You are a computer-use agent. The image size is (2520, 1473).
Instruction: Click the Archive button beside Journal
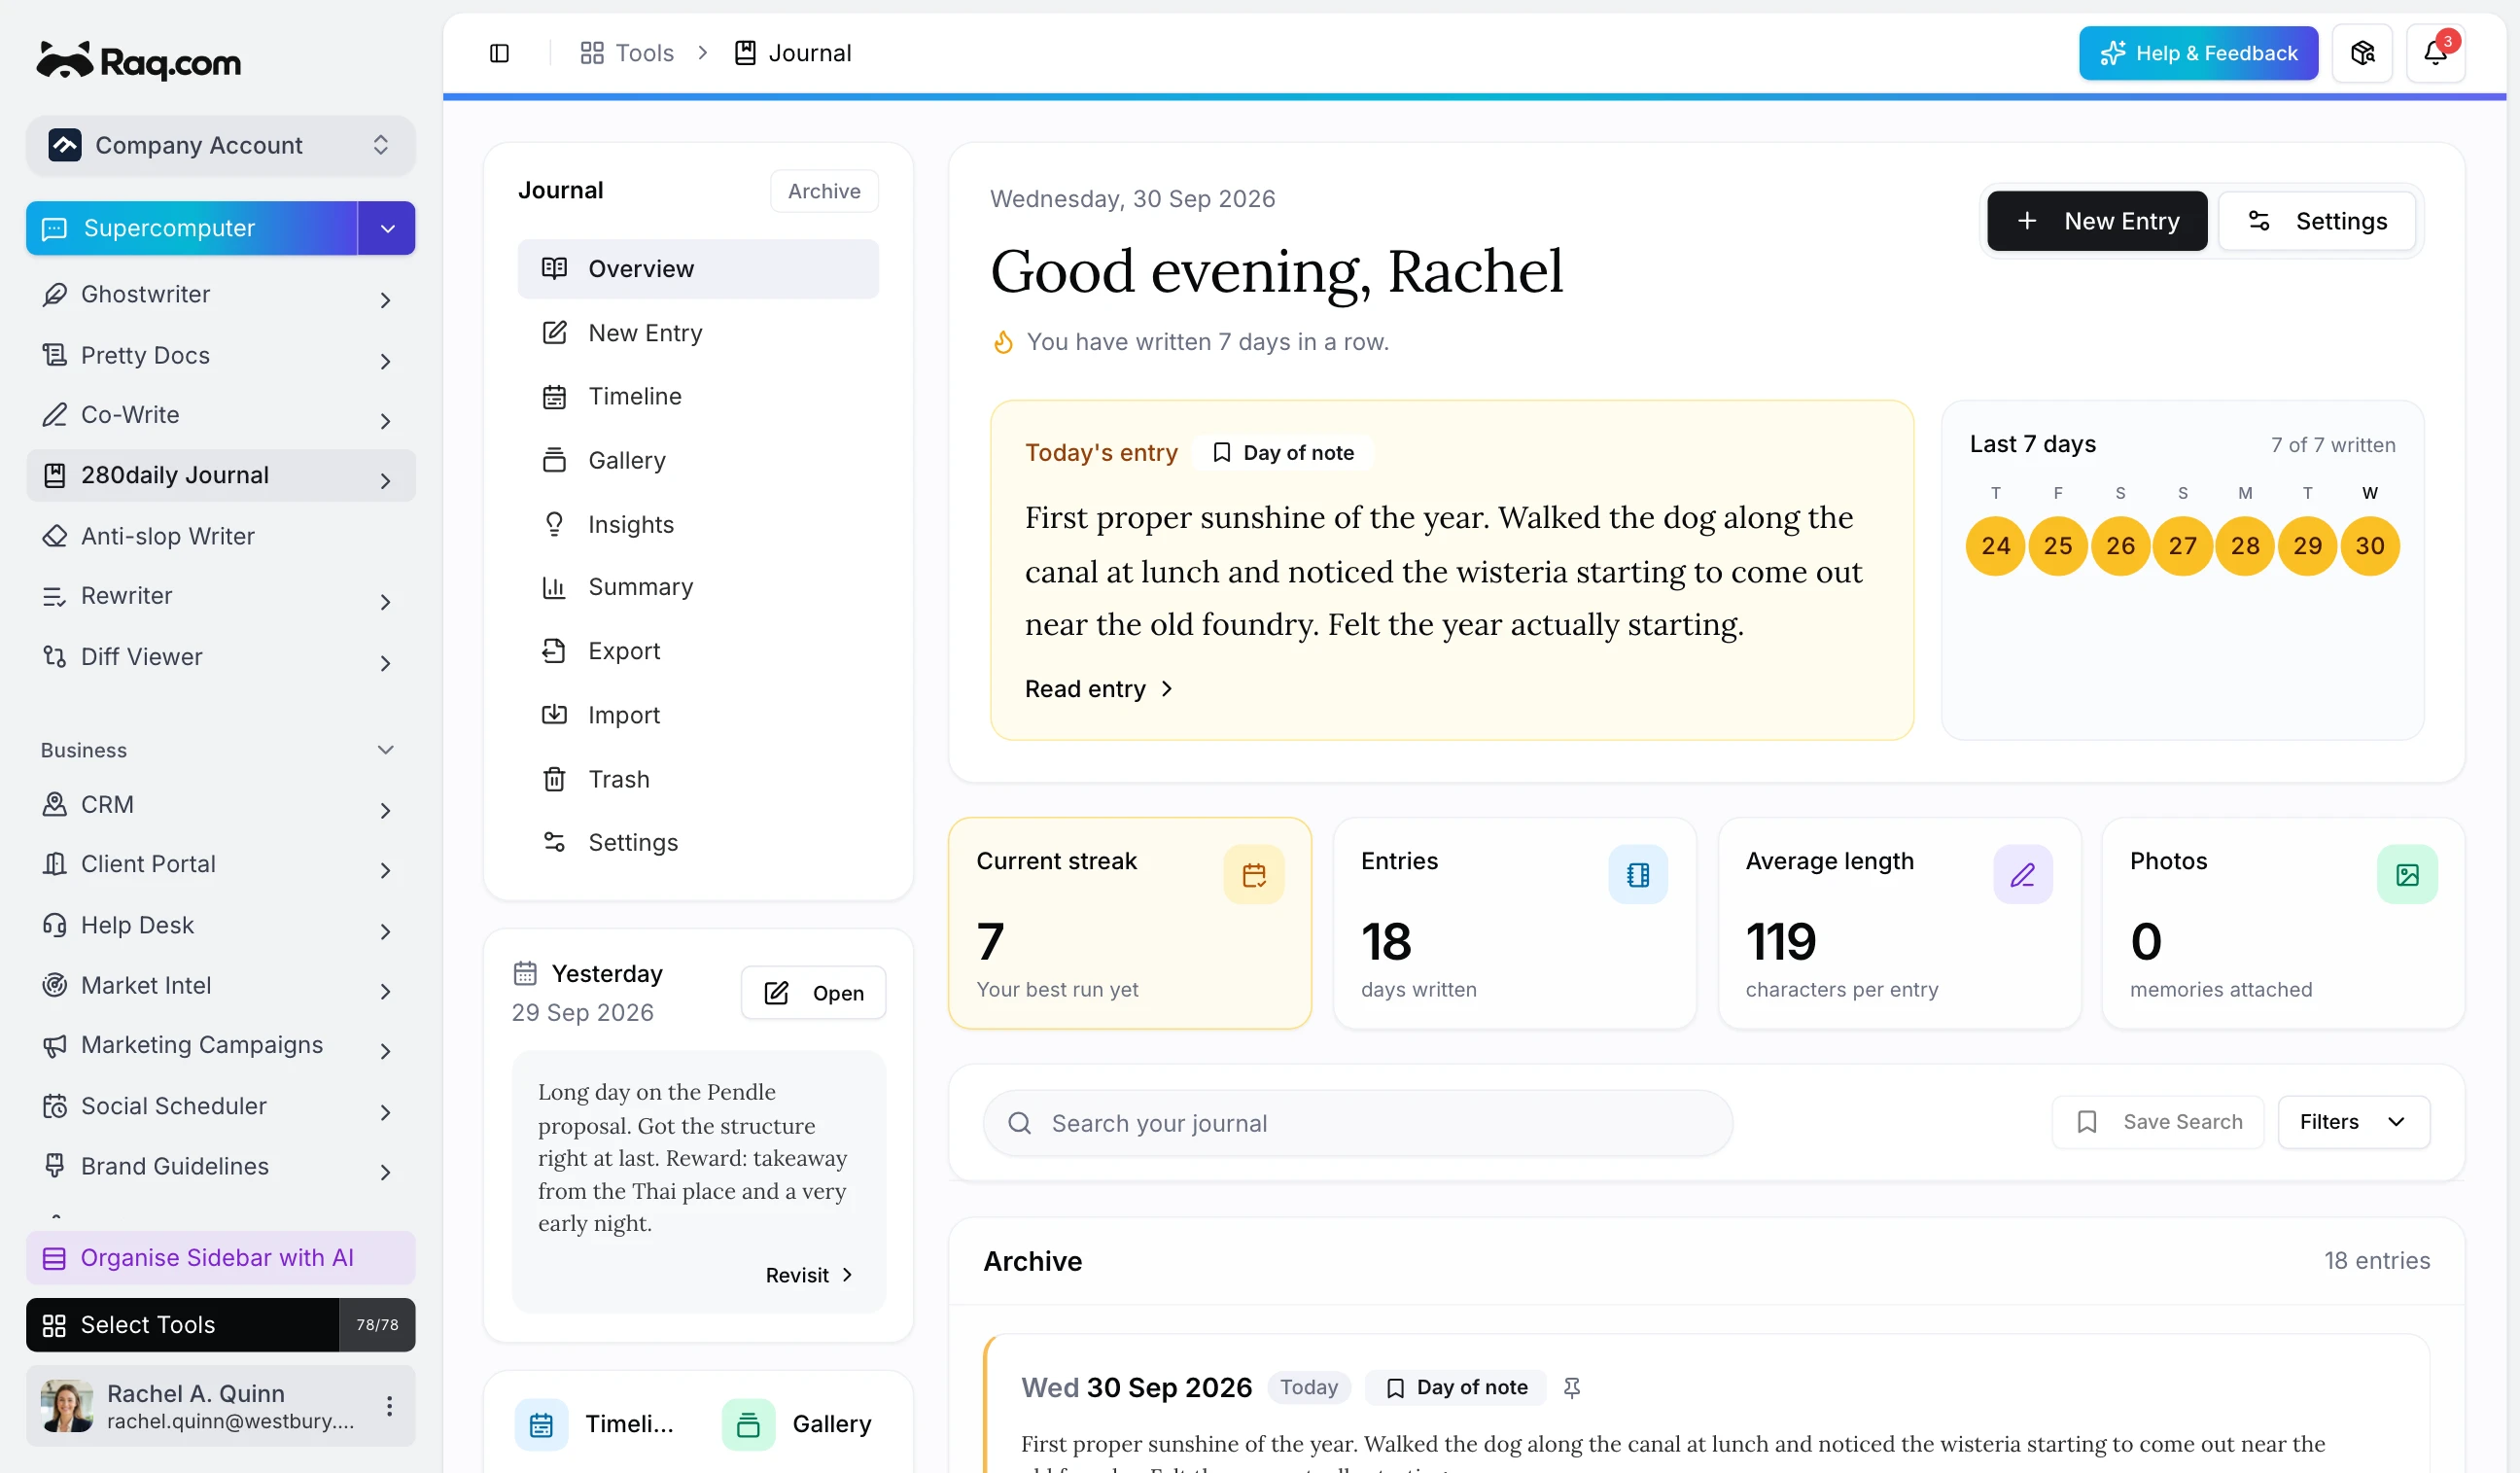tap(824, 191)
